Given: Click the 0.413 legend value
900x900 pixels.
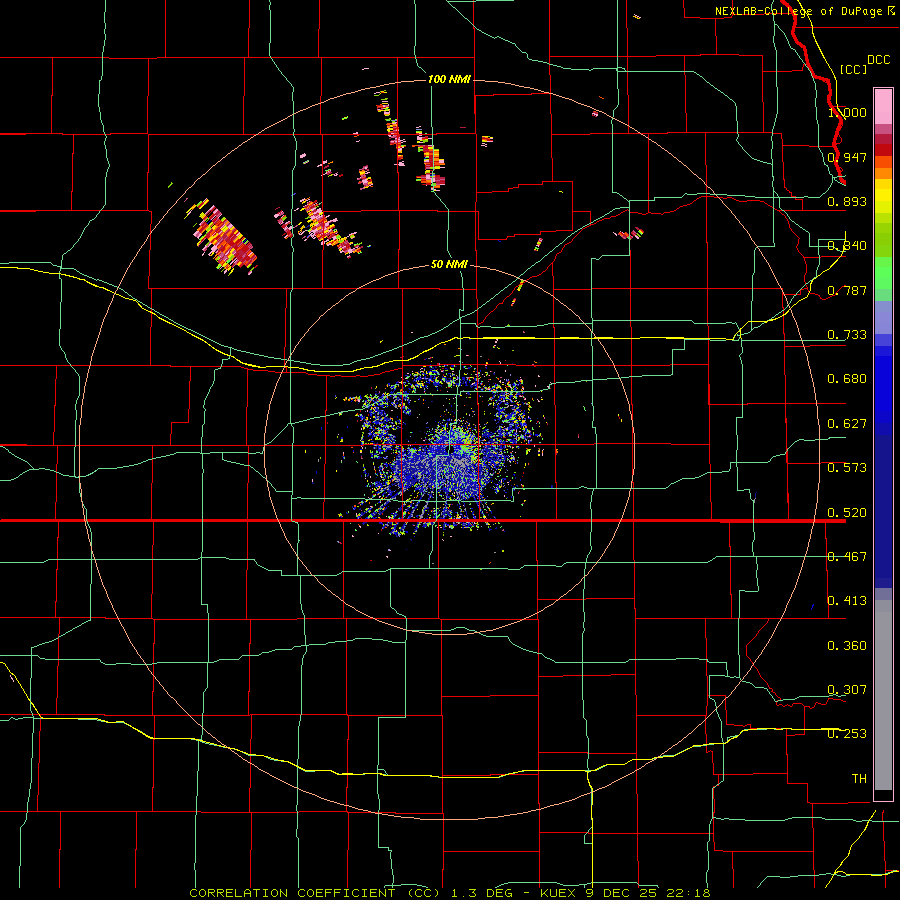Looking at the screenshot, I should pyautogui.click(x=847, y=601).
